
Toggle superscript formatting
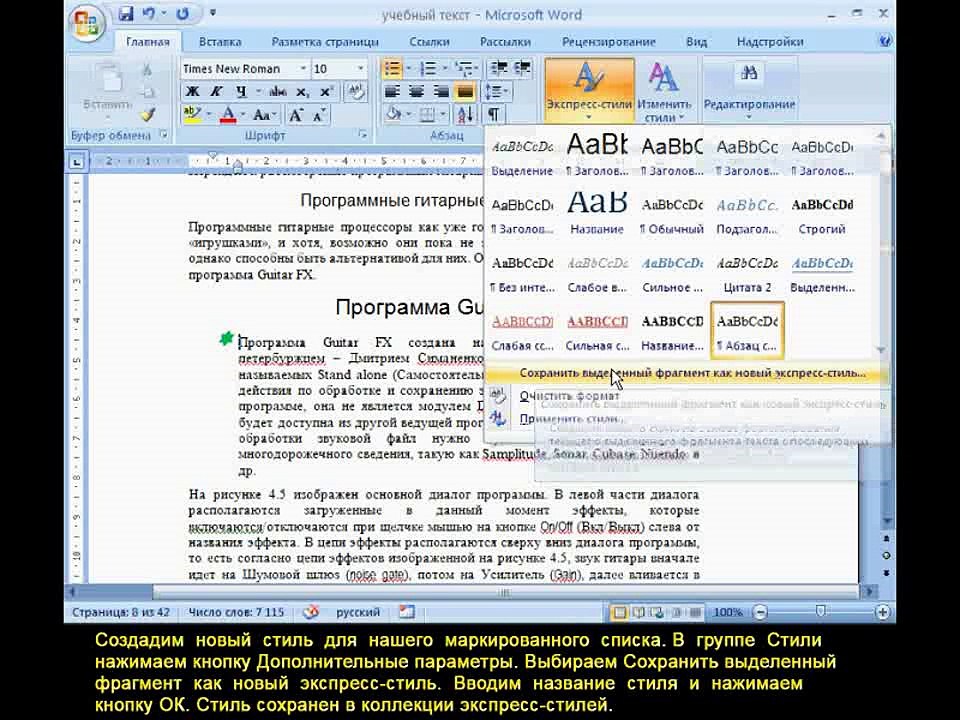[326, 92]
